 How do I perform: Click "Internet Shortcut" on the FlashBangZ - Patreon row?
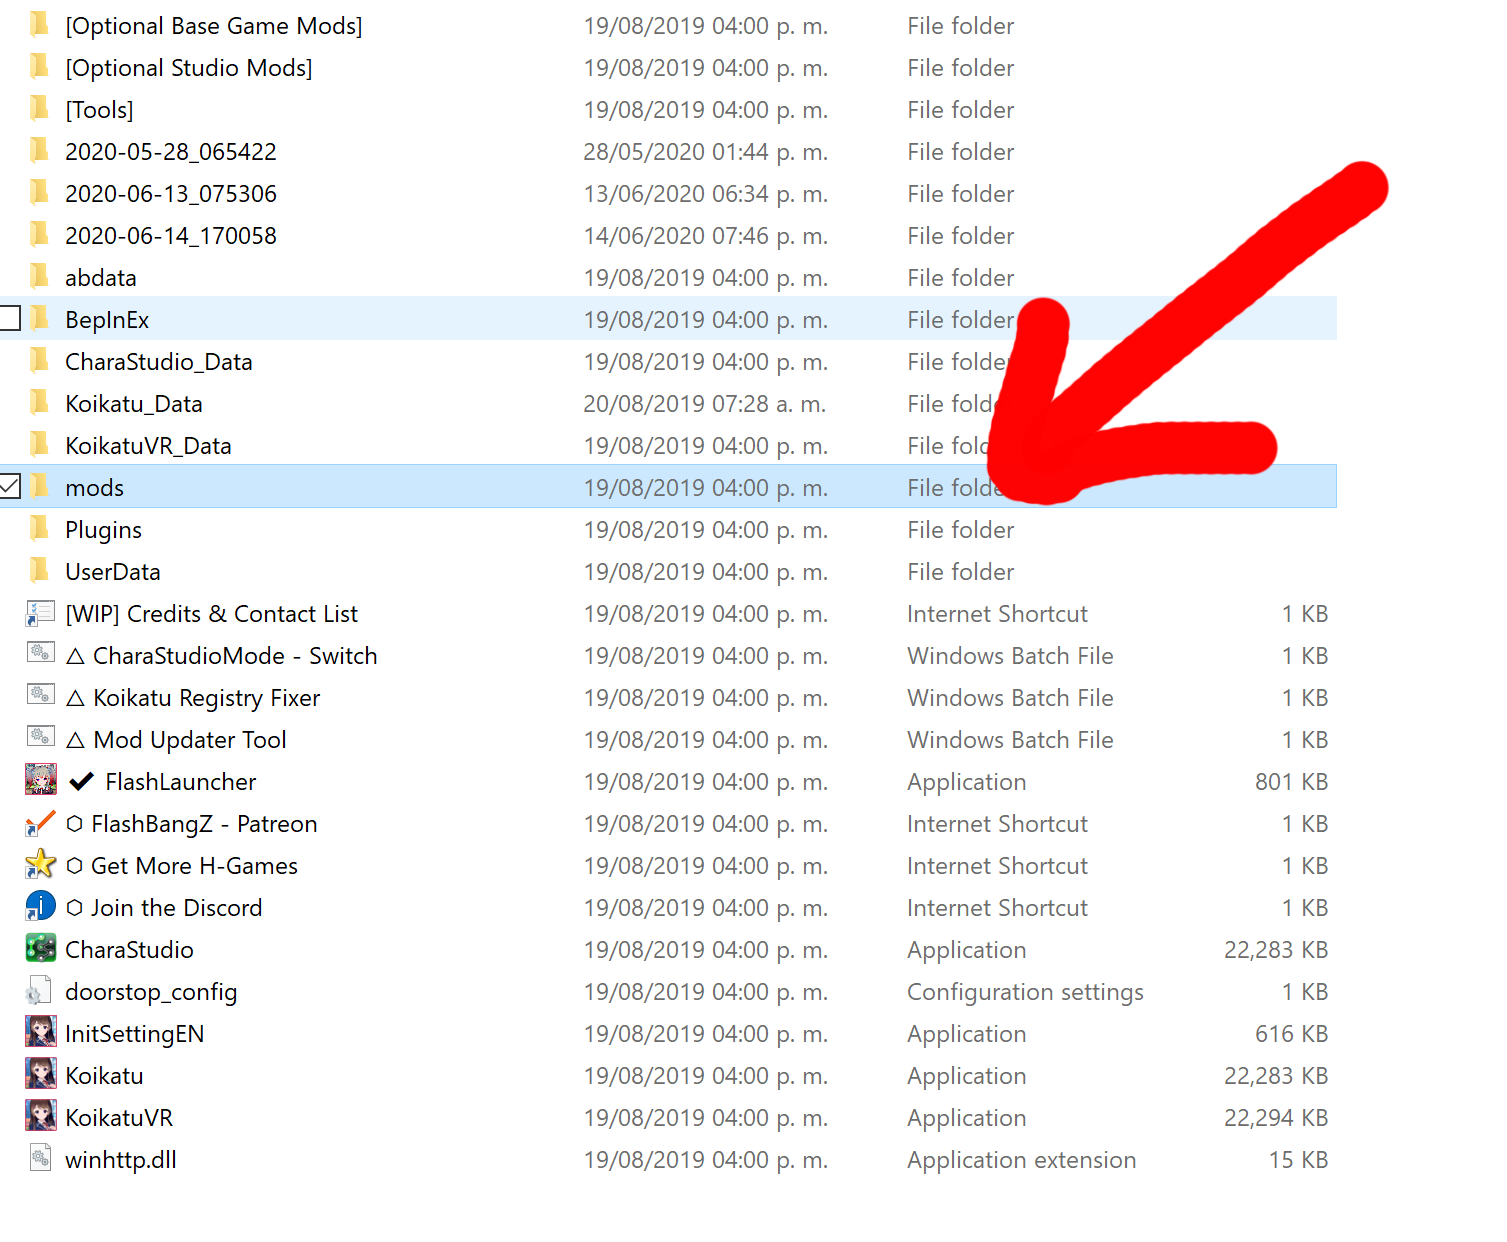click(997, 824)
